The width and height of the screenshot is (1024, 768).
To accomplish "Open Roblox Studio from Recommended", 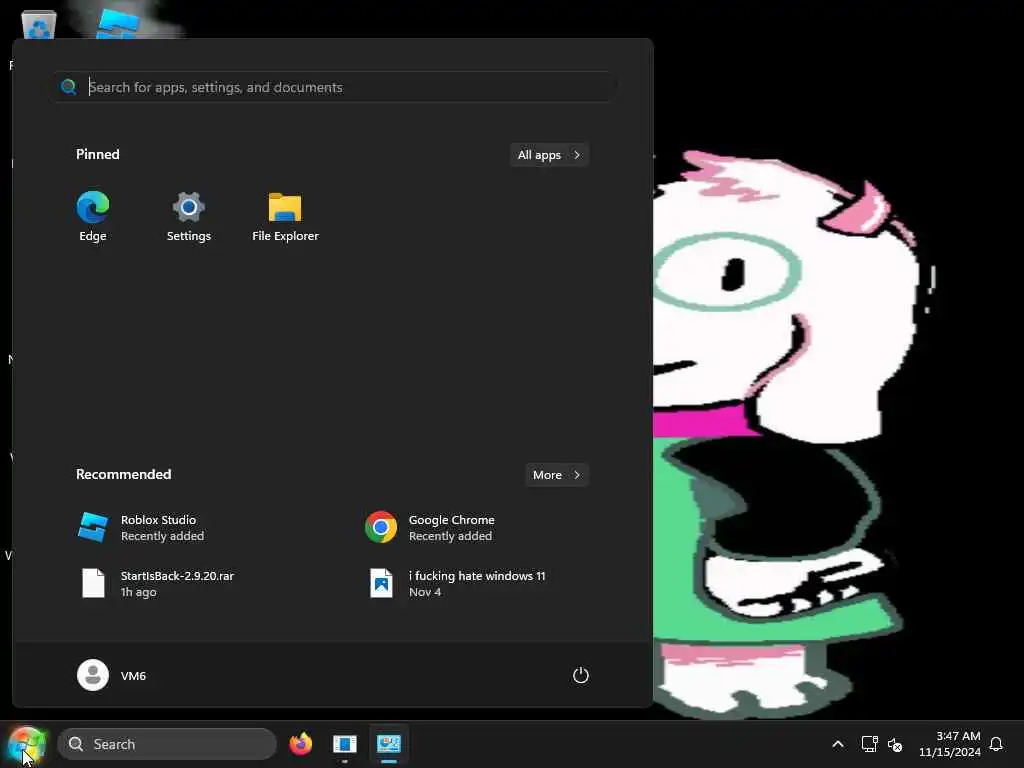I will click(x=140, y=528).
